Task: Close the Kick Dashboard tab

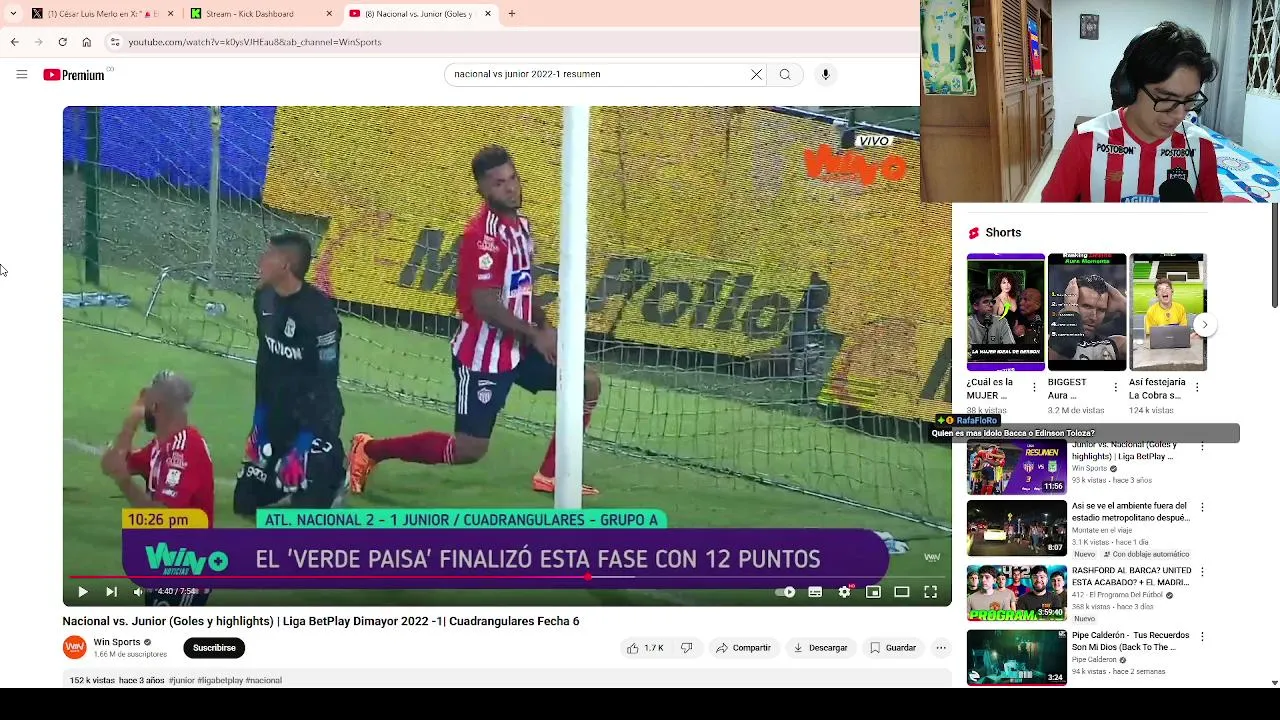Action: (329, 14)
